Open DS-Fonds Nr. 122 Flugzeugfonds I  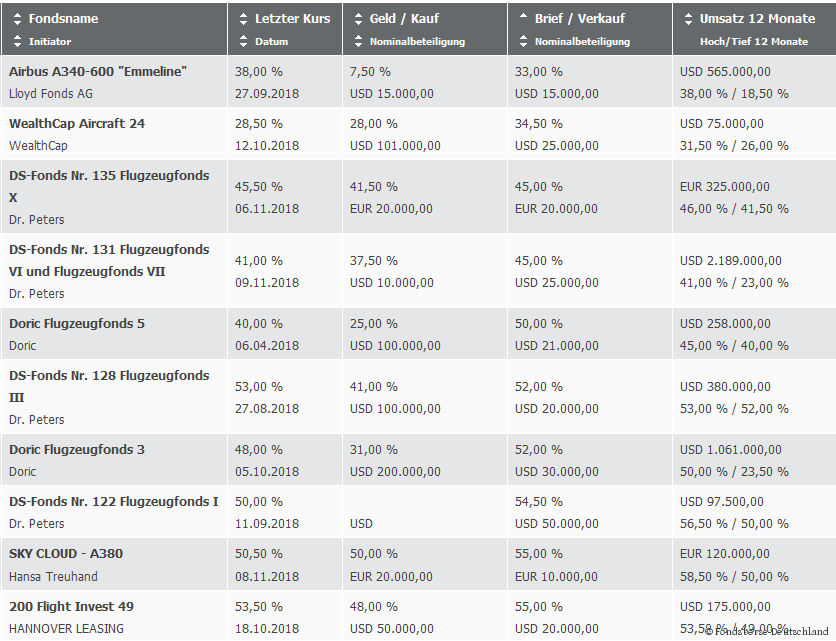[x=113, y=502]
